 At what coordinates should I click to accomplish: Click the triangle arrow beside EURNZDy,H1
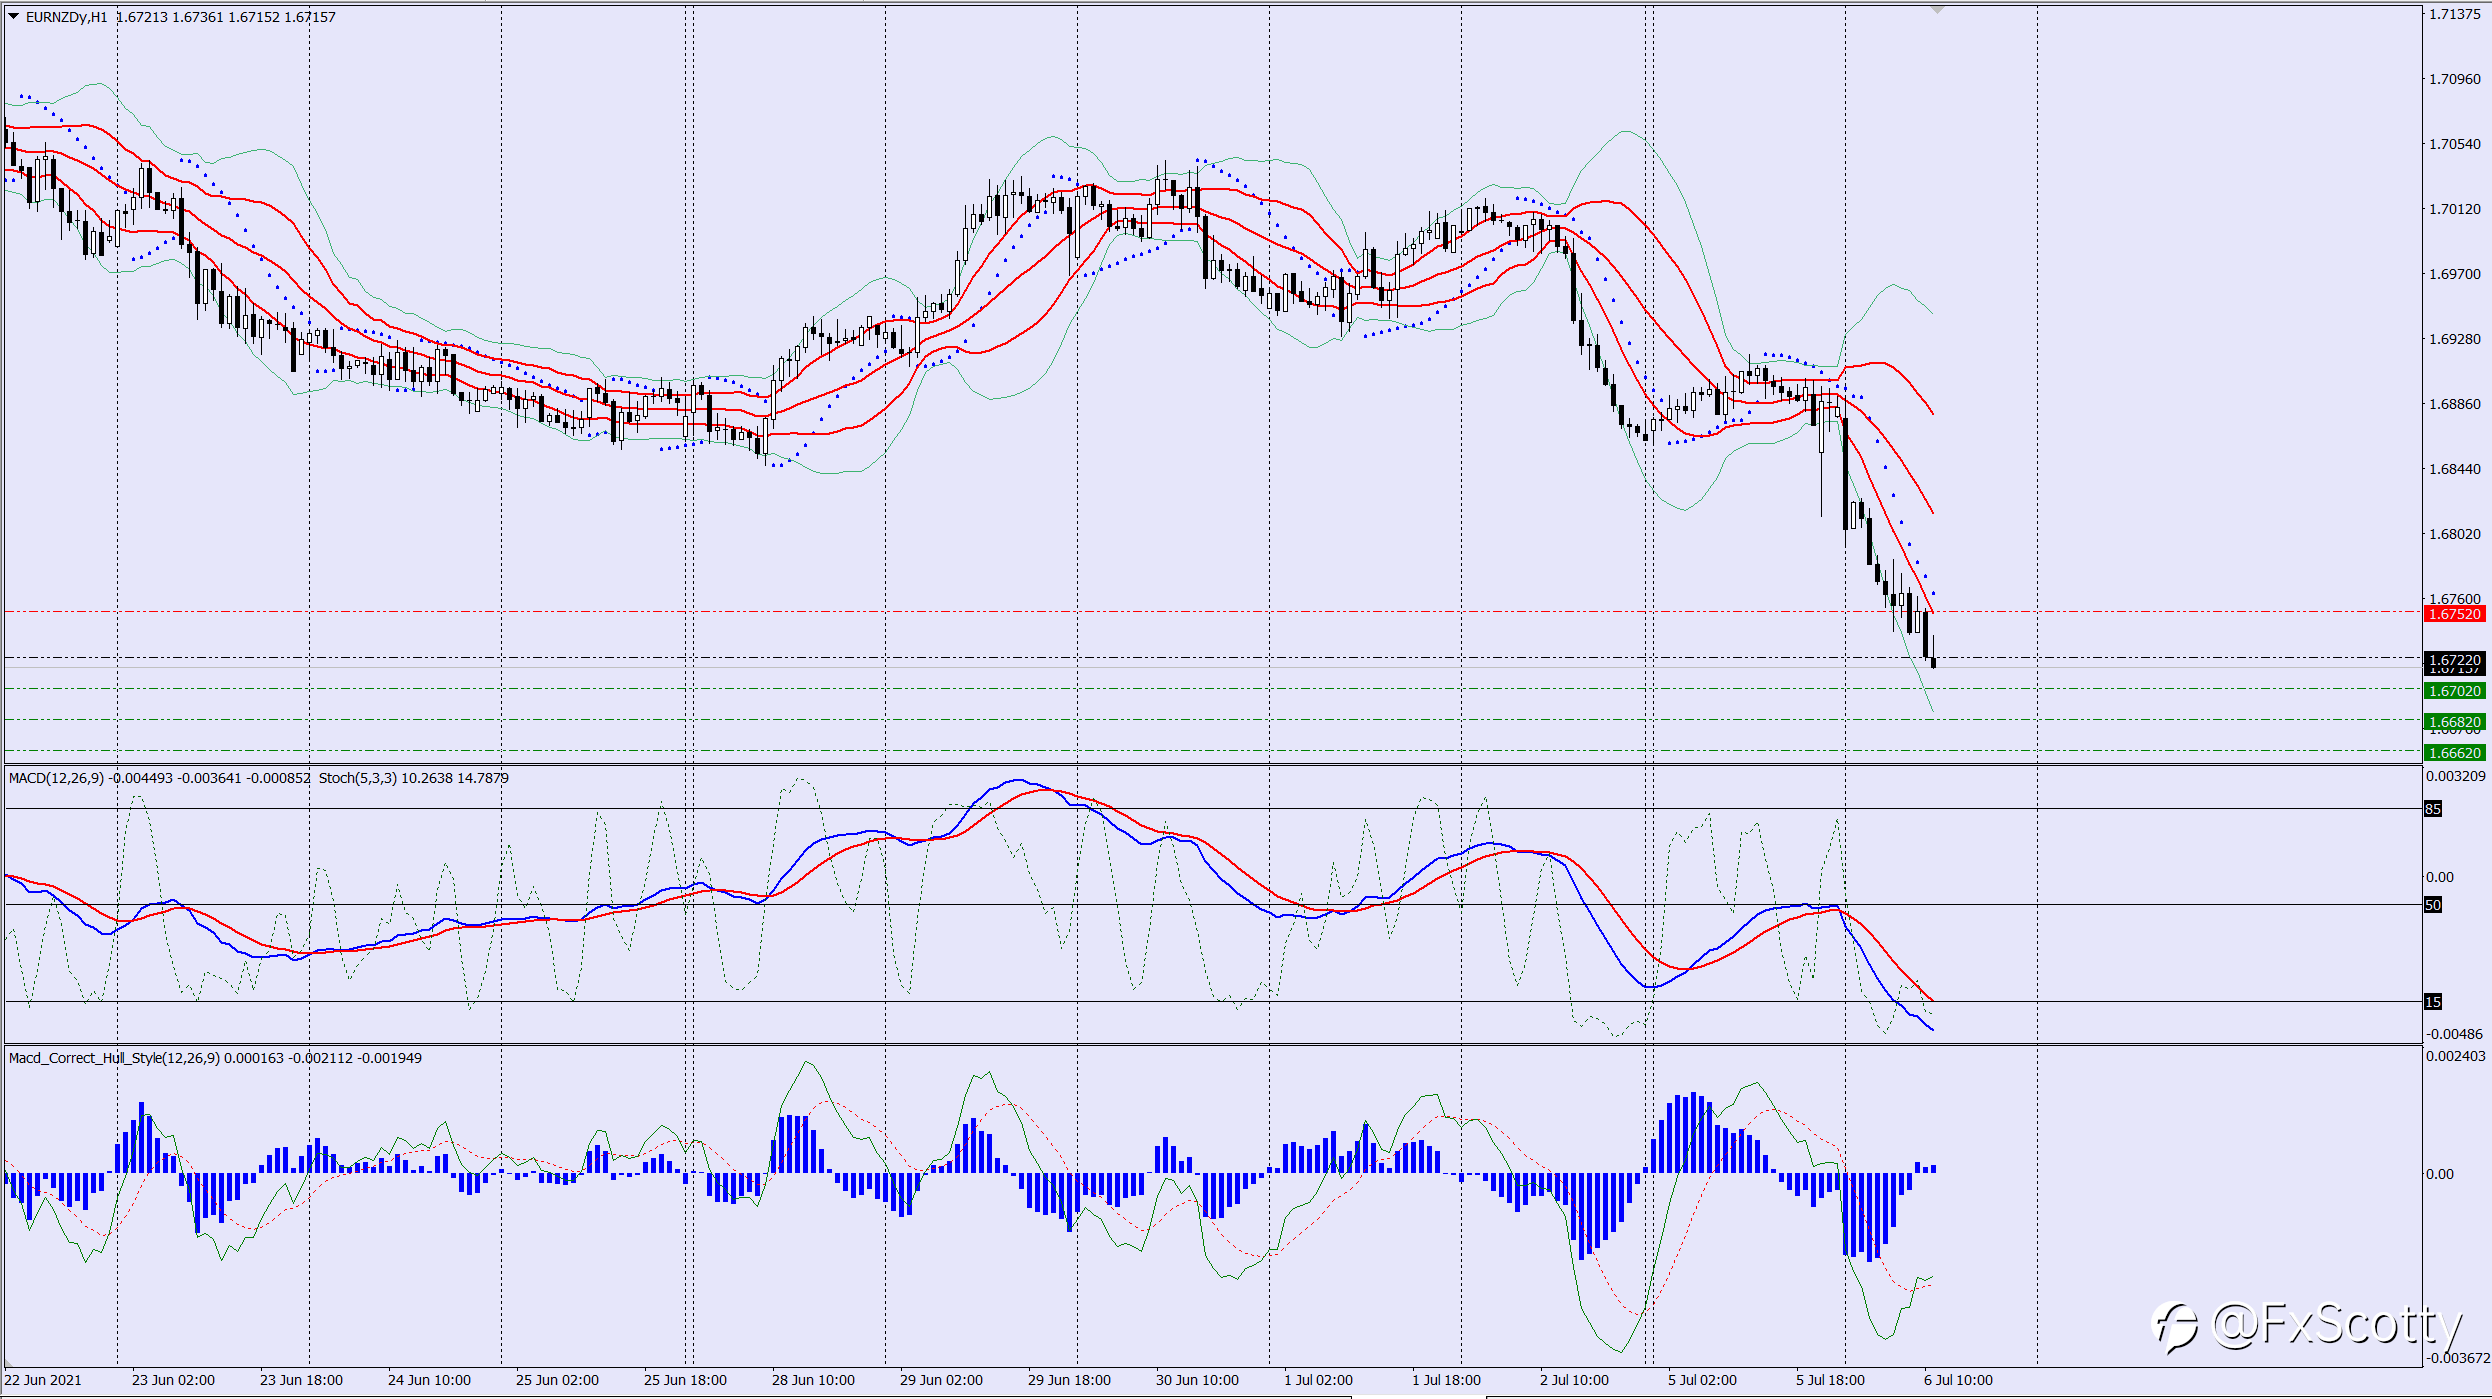(14, 16)
